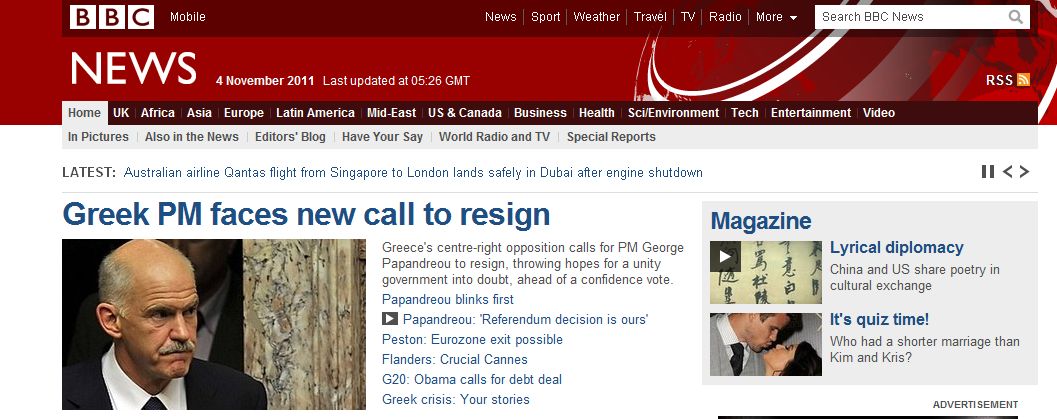Open the Business section tab
The height and width of the screenshot is (419, 1057).
(540, 113)
